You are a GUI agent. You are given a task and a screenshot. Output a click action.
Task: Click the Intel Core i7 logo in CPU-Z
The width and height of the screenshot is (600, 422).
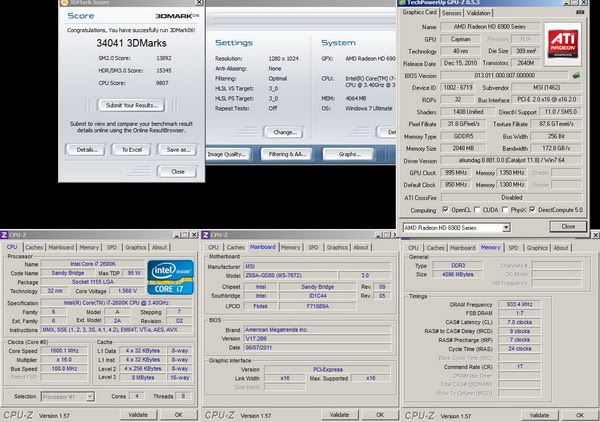170,277
